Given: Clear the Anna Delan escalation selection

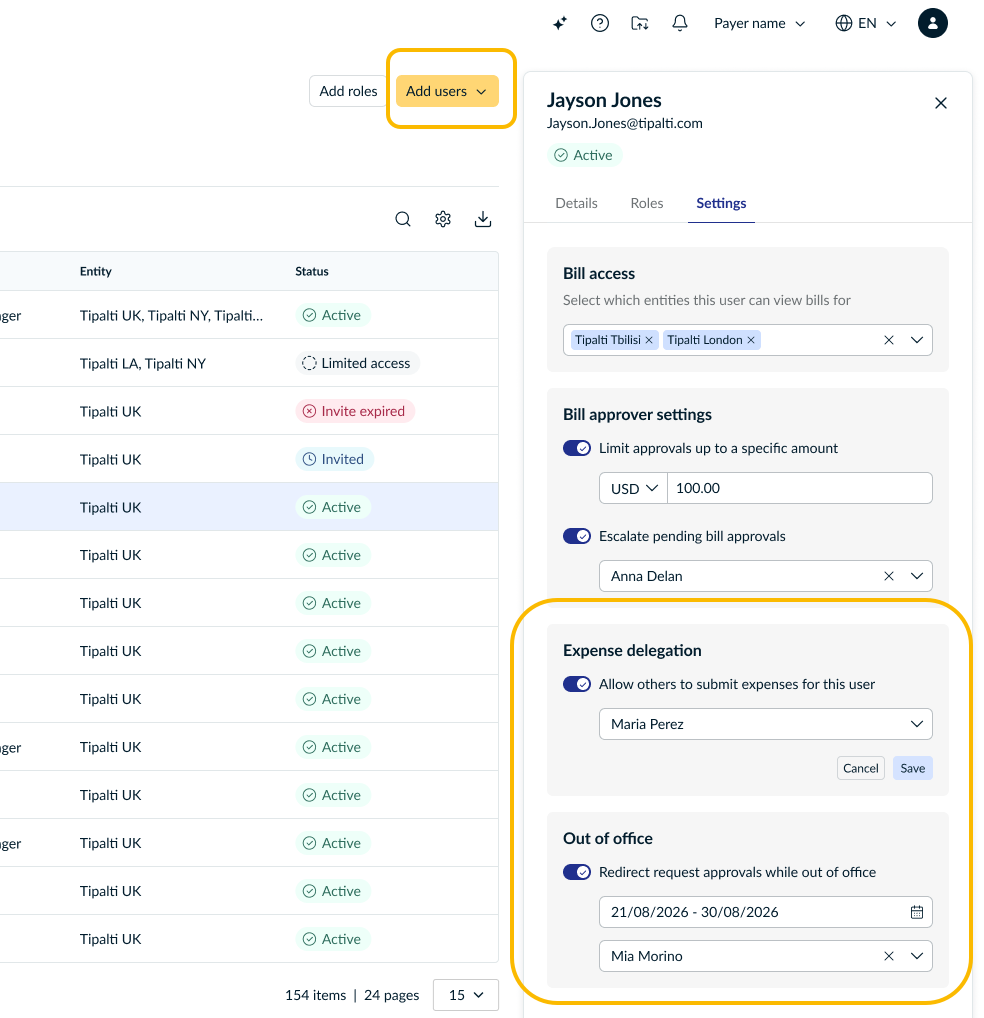Looking at the screenshot, I should (889, 576).
